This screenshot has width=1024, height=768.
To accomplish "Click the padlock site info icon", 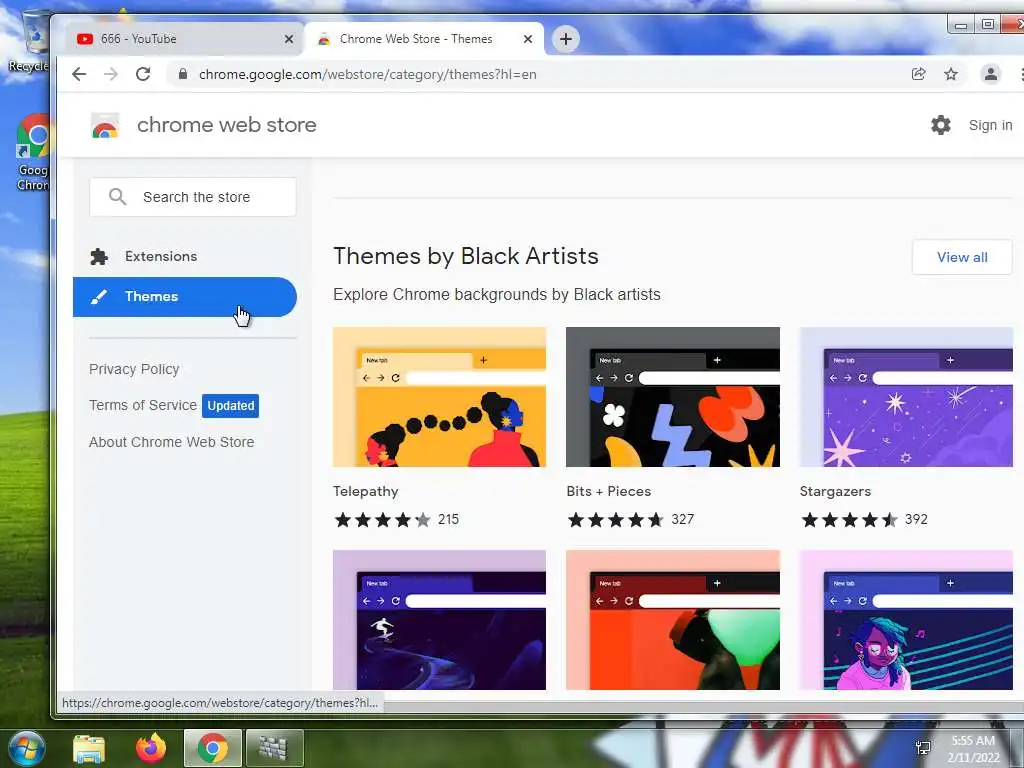I will 183,74.
